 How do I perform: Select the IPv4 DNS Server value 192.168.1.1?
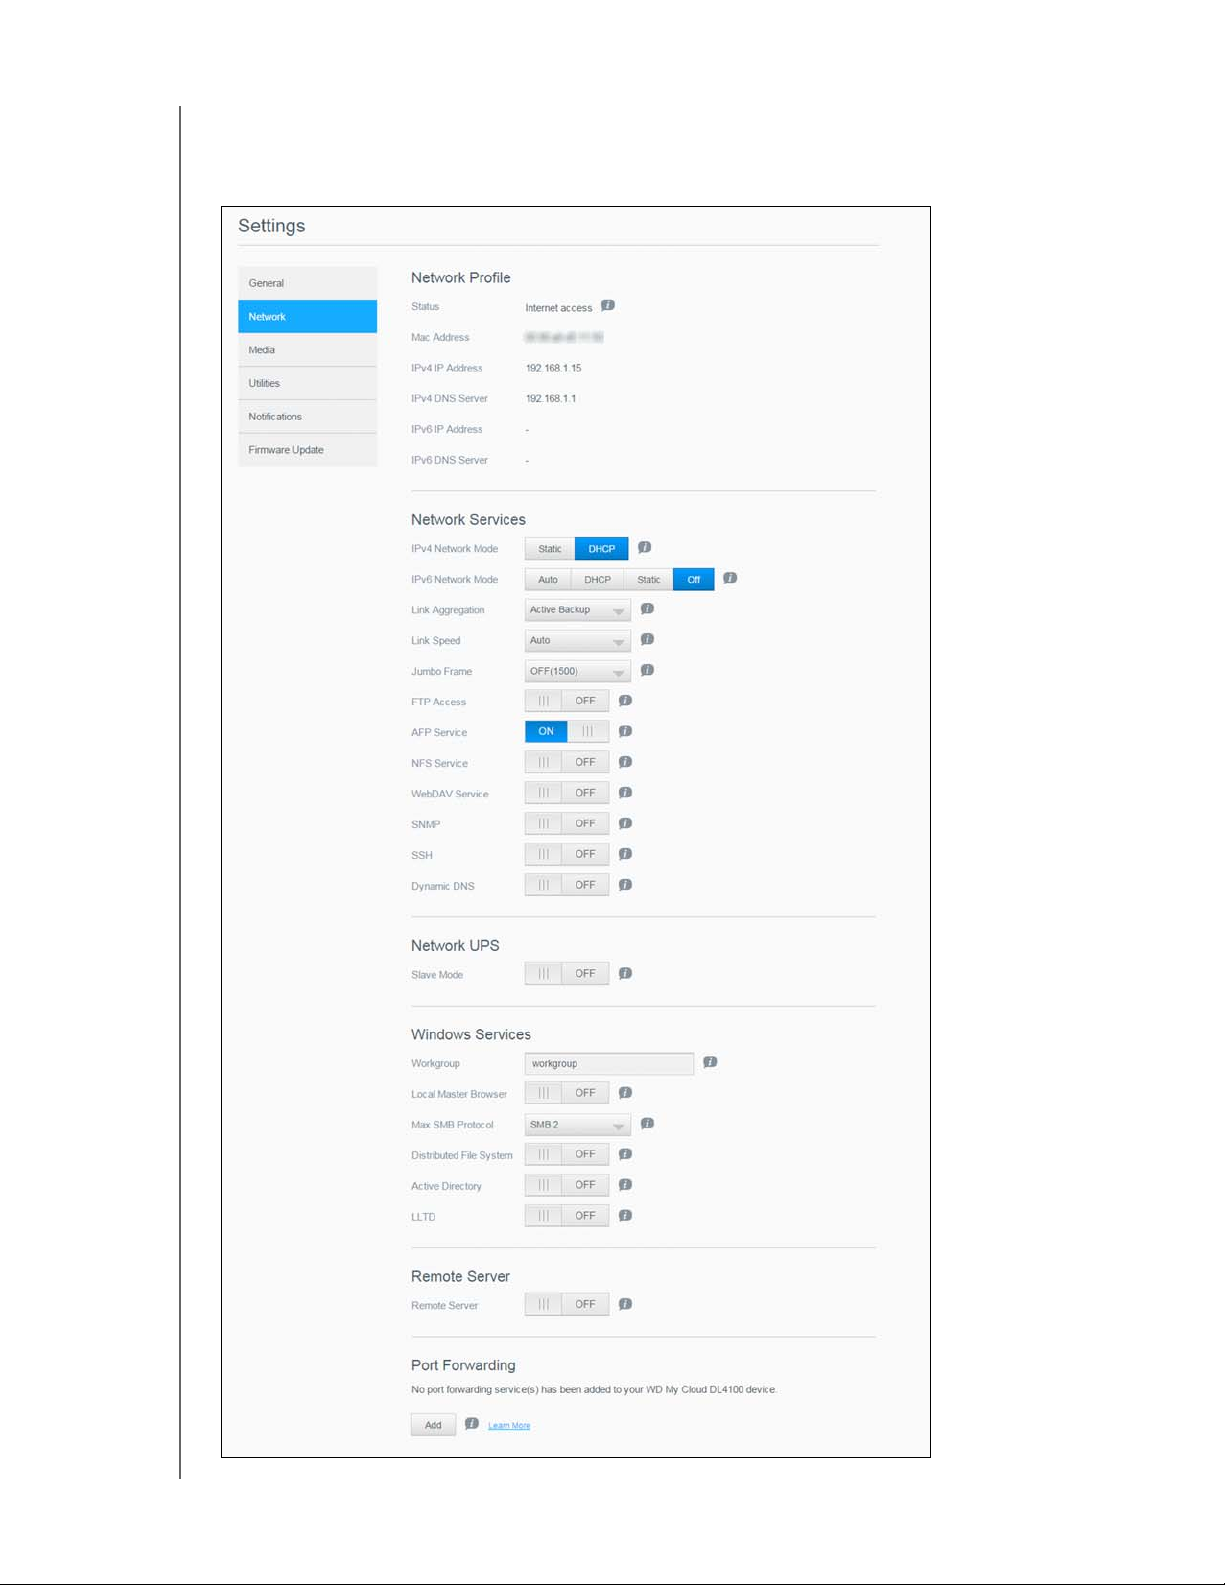pos(551,398)
